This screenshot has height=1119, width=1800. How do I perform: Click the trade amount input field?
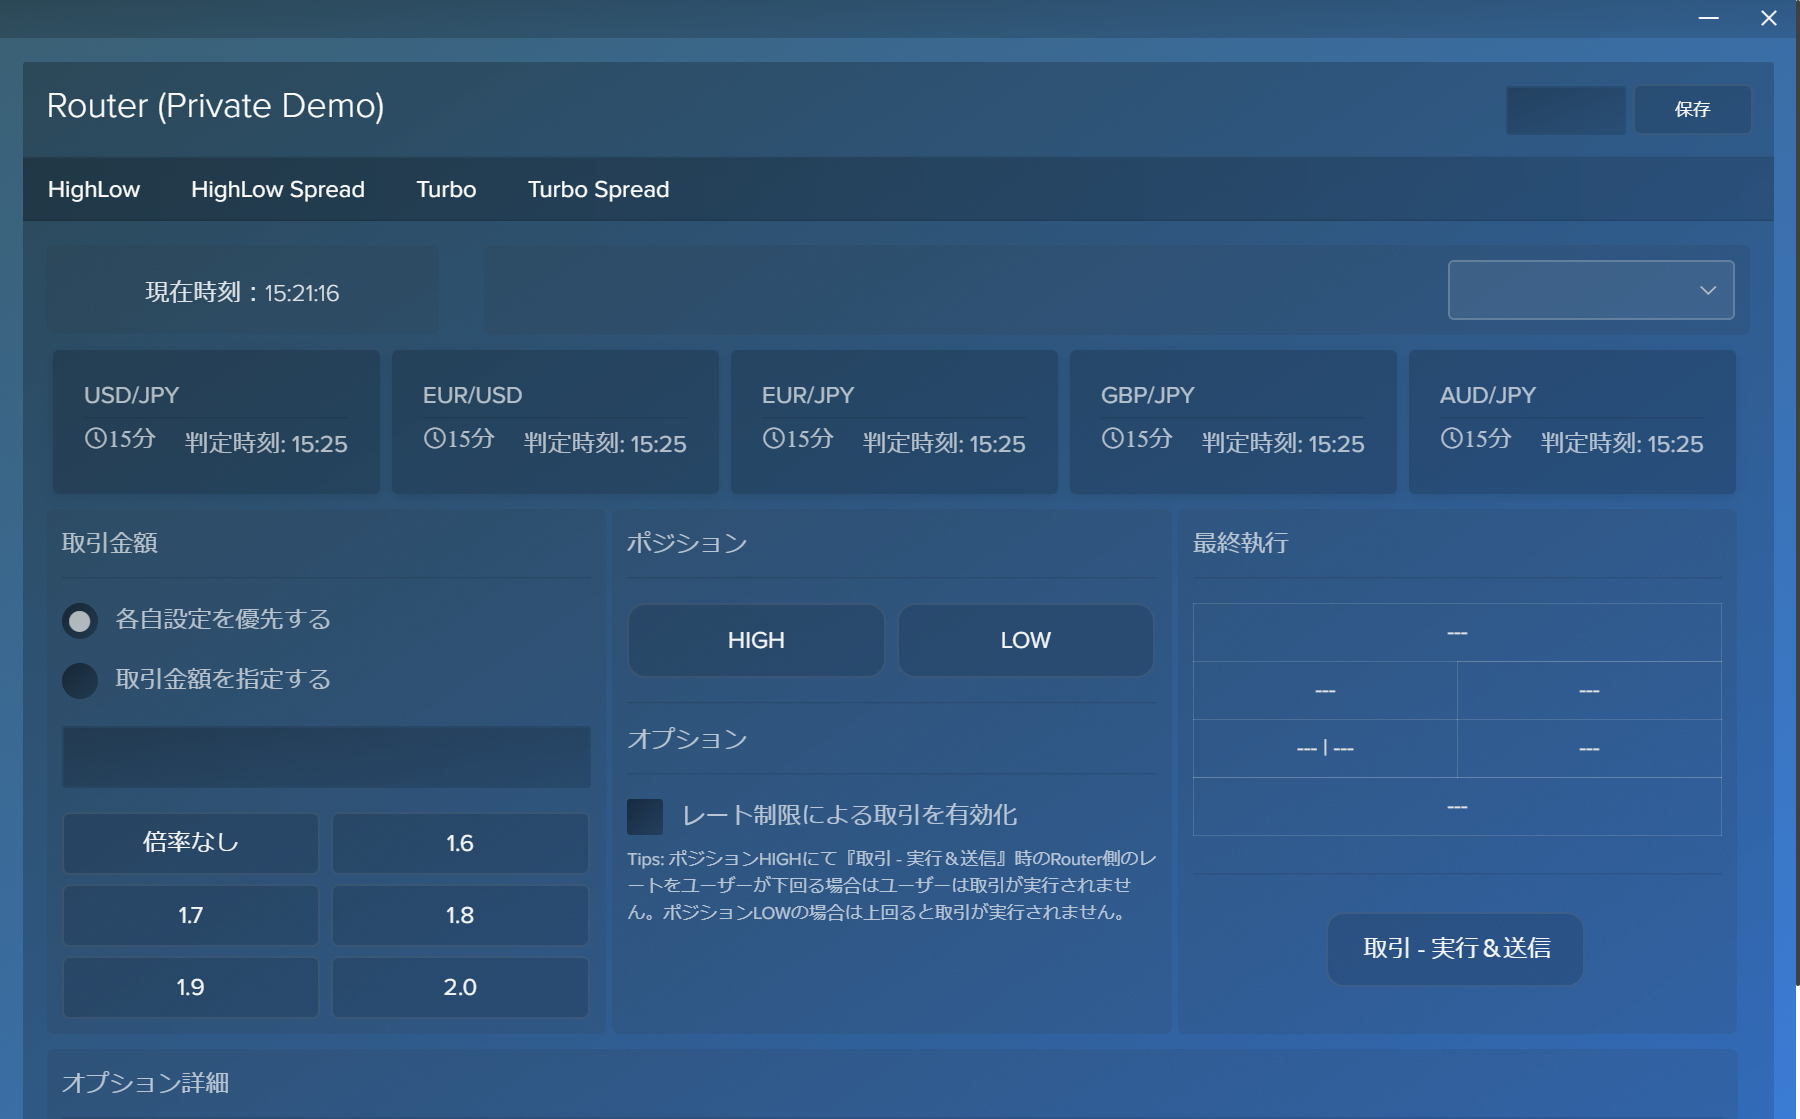326,757
